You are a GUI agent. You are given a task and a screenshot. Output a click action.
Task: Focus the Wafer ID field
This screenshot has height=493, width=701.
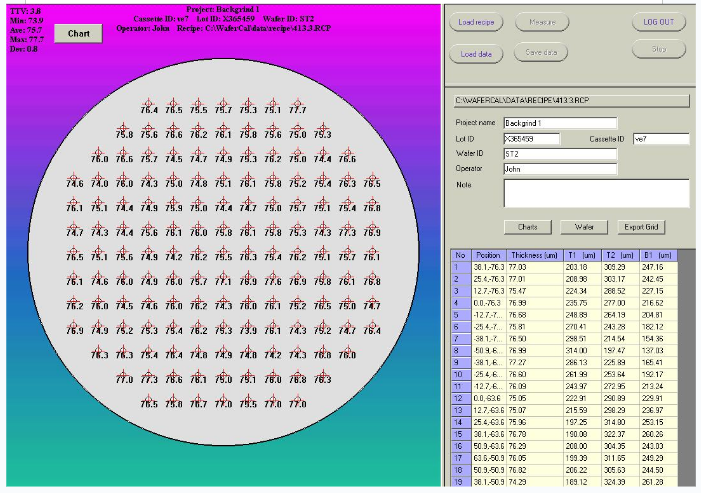tap(559, 155)
